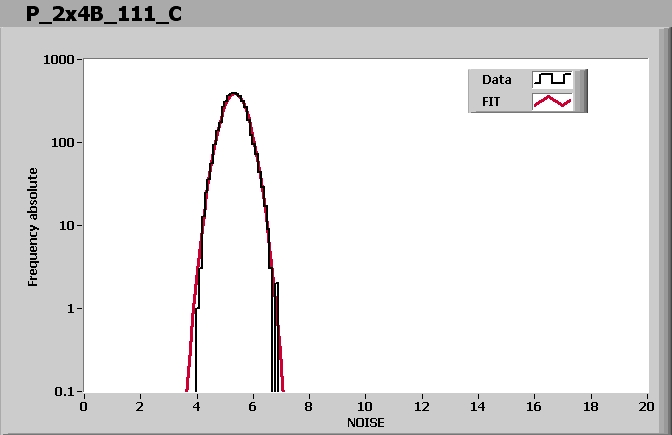Select the 'FIT' legend label
This screenshot has width=672, height=435.
point(491,101)
